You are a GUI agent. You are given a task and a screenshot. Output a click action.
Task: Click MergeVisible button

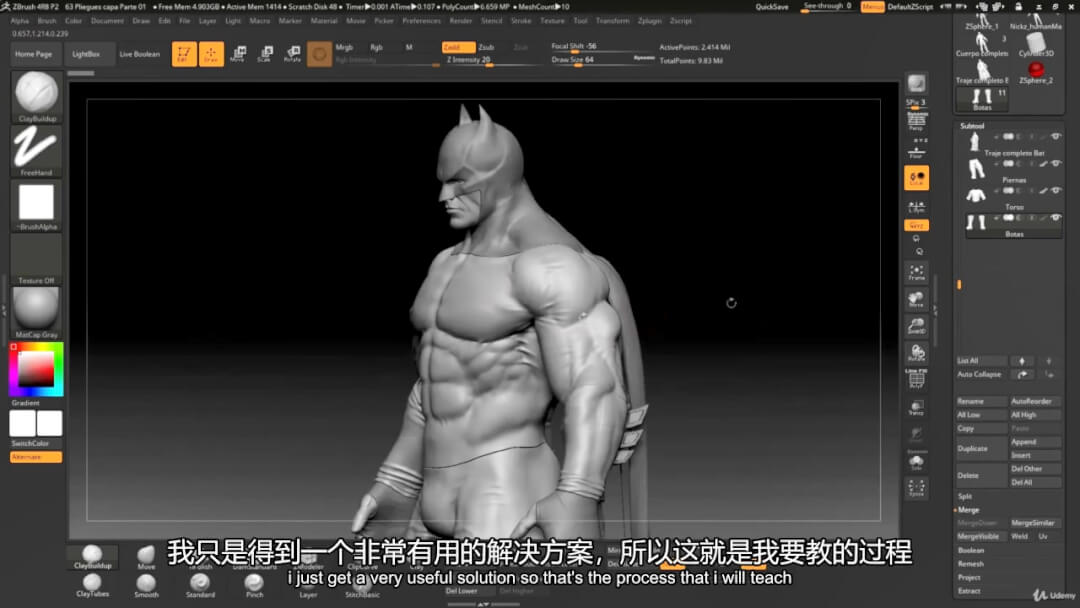click(981, 536)
